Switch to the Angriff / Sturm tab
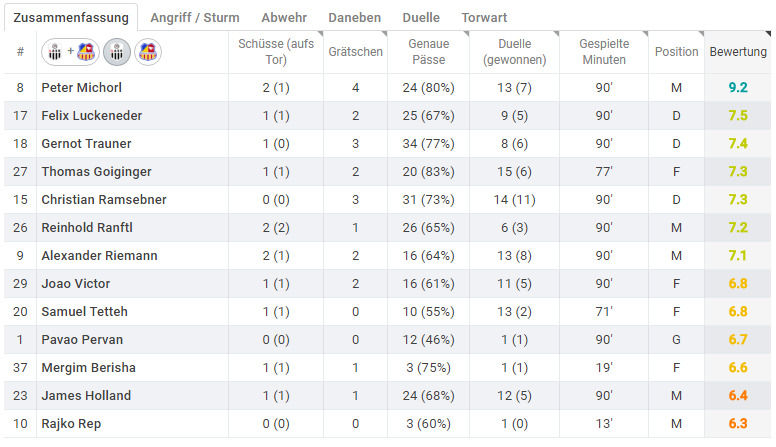 [194, 18]
